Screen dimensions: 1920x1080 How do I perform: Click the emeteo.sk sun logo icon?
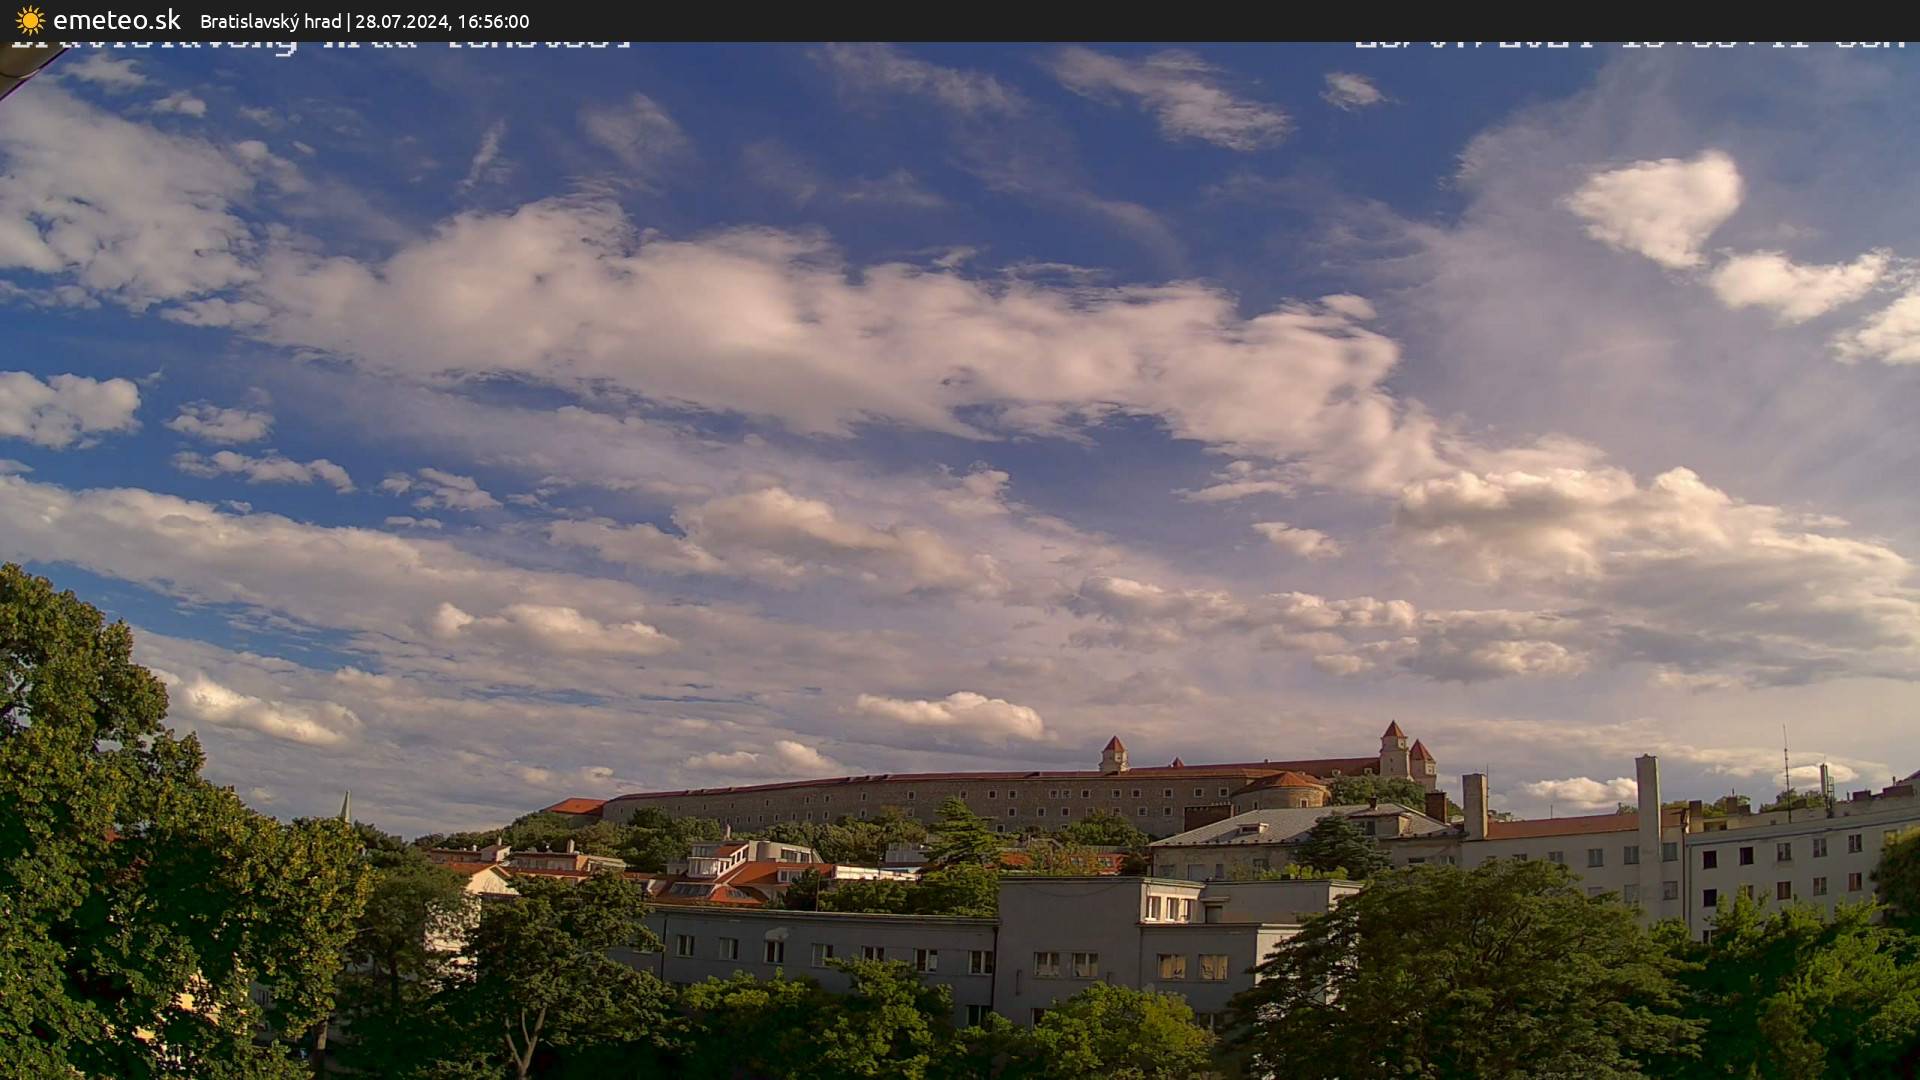pos(30,20)
